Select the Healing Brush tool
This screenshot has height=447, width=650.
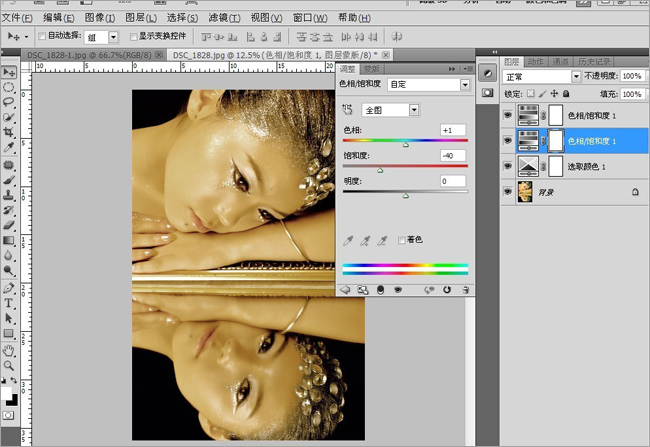[x=9, y=165]
